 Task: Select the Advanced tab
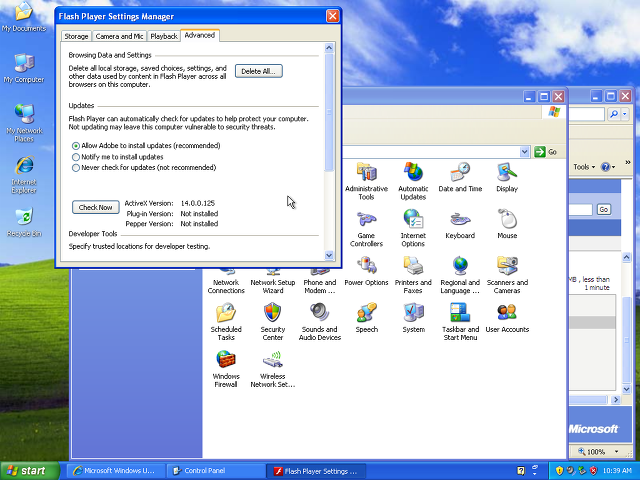(200, 36)
